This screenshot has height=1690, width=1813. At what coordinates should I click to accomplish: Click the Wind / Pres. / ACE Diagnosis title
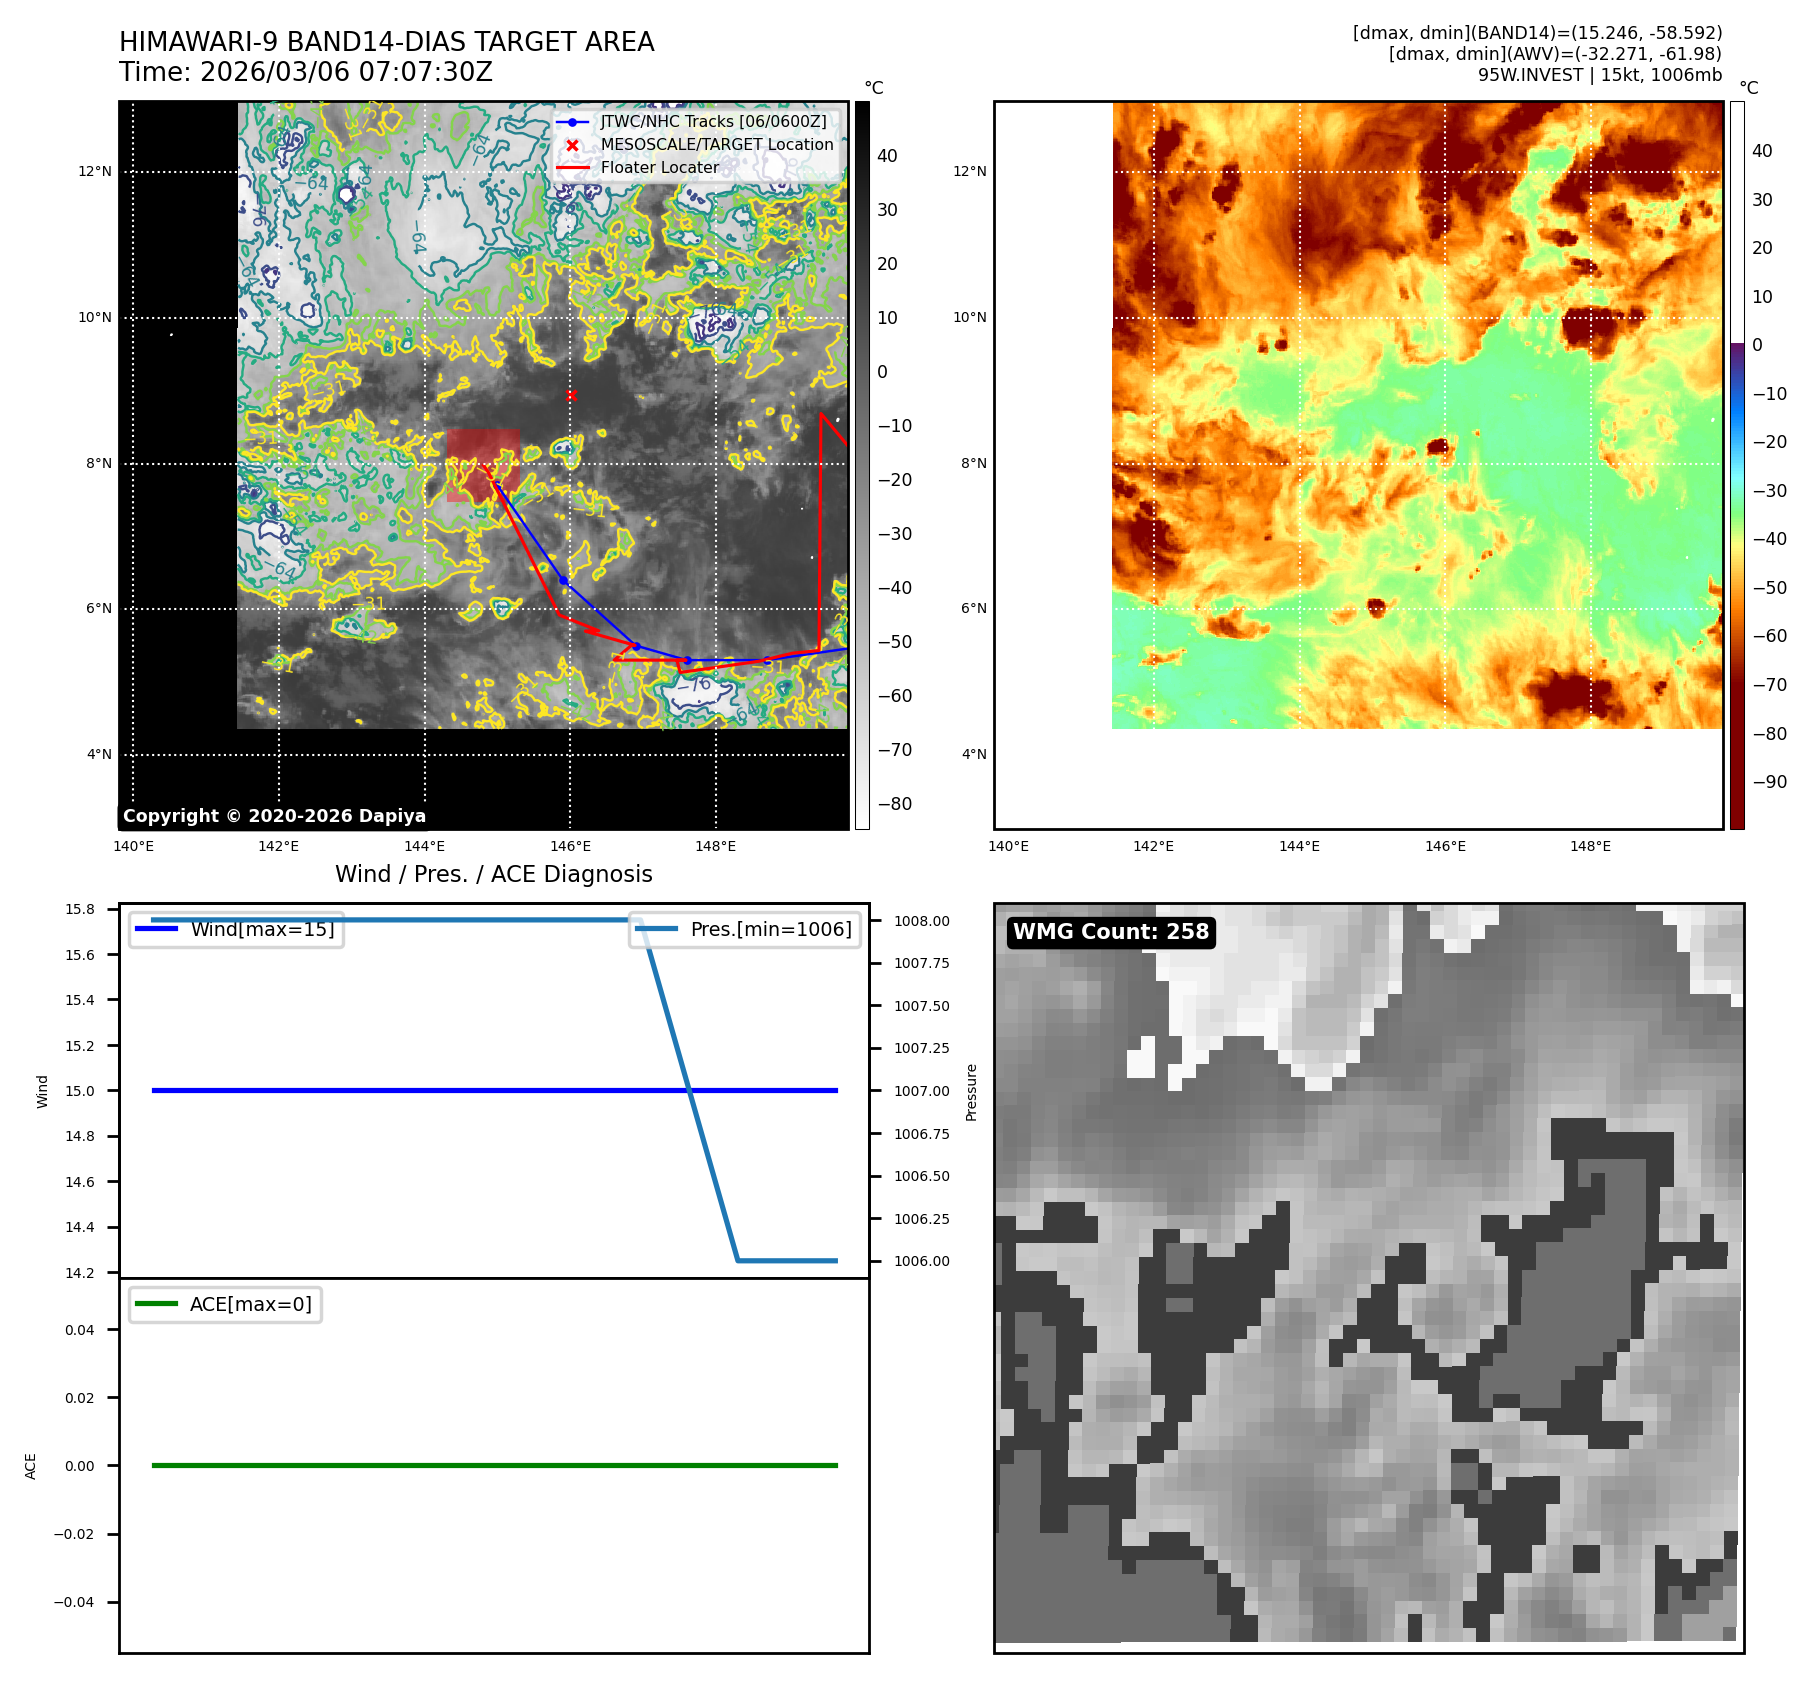493,874
